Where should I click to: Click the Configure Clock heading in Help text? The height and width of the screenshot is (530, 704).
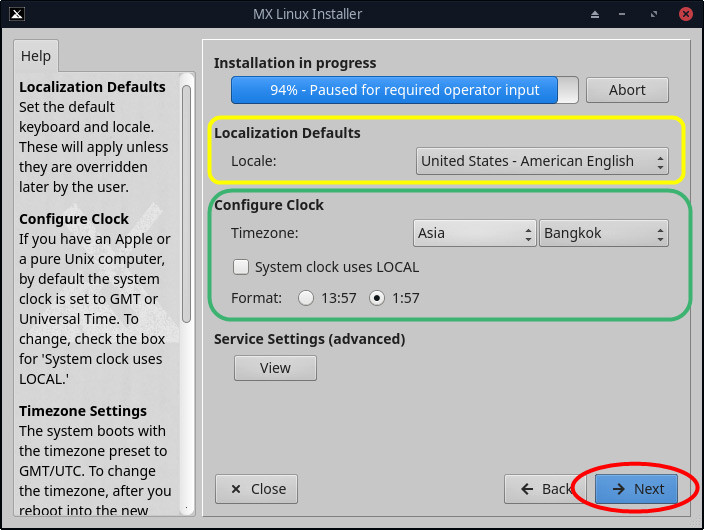74,219
